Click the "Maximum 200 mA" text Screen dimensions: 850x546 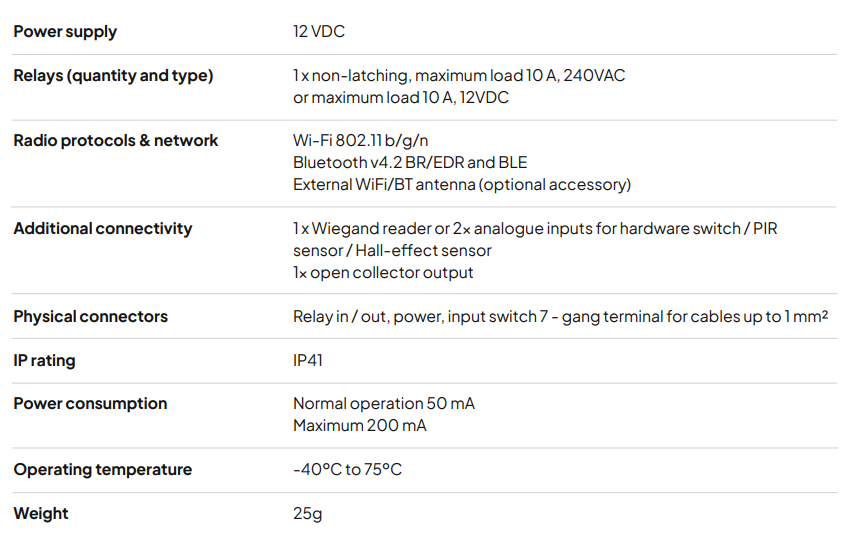point(360,426)
